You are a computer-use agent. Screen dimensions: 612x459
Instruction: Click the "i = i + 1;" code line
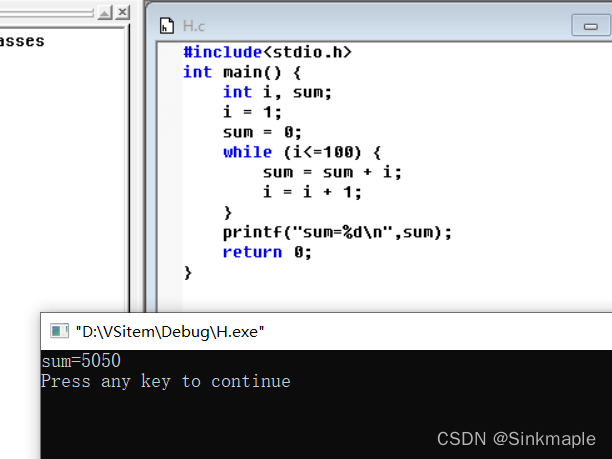(312, 192)
